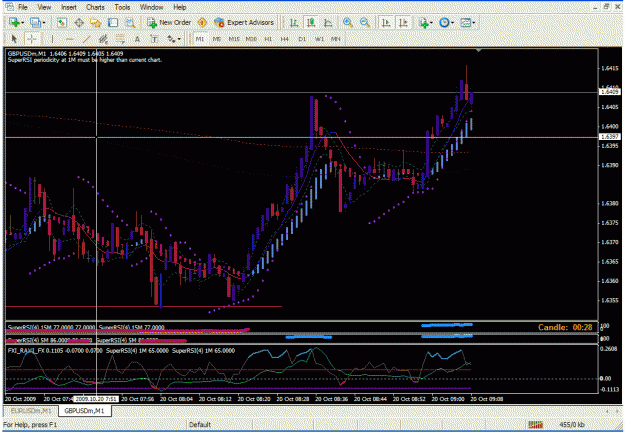Toggle chart Auto Scroll
The image size is (625, 432).
386,23
